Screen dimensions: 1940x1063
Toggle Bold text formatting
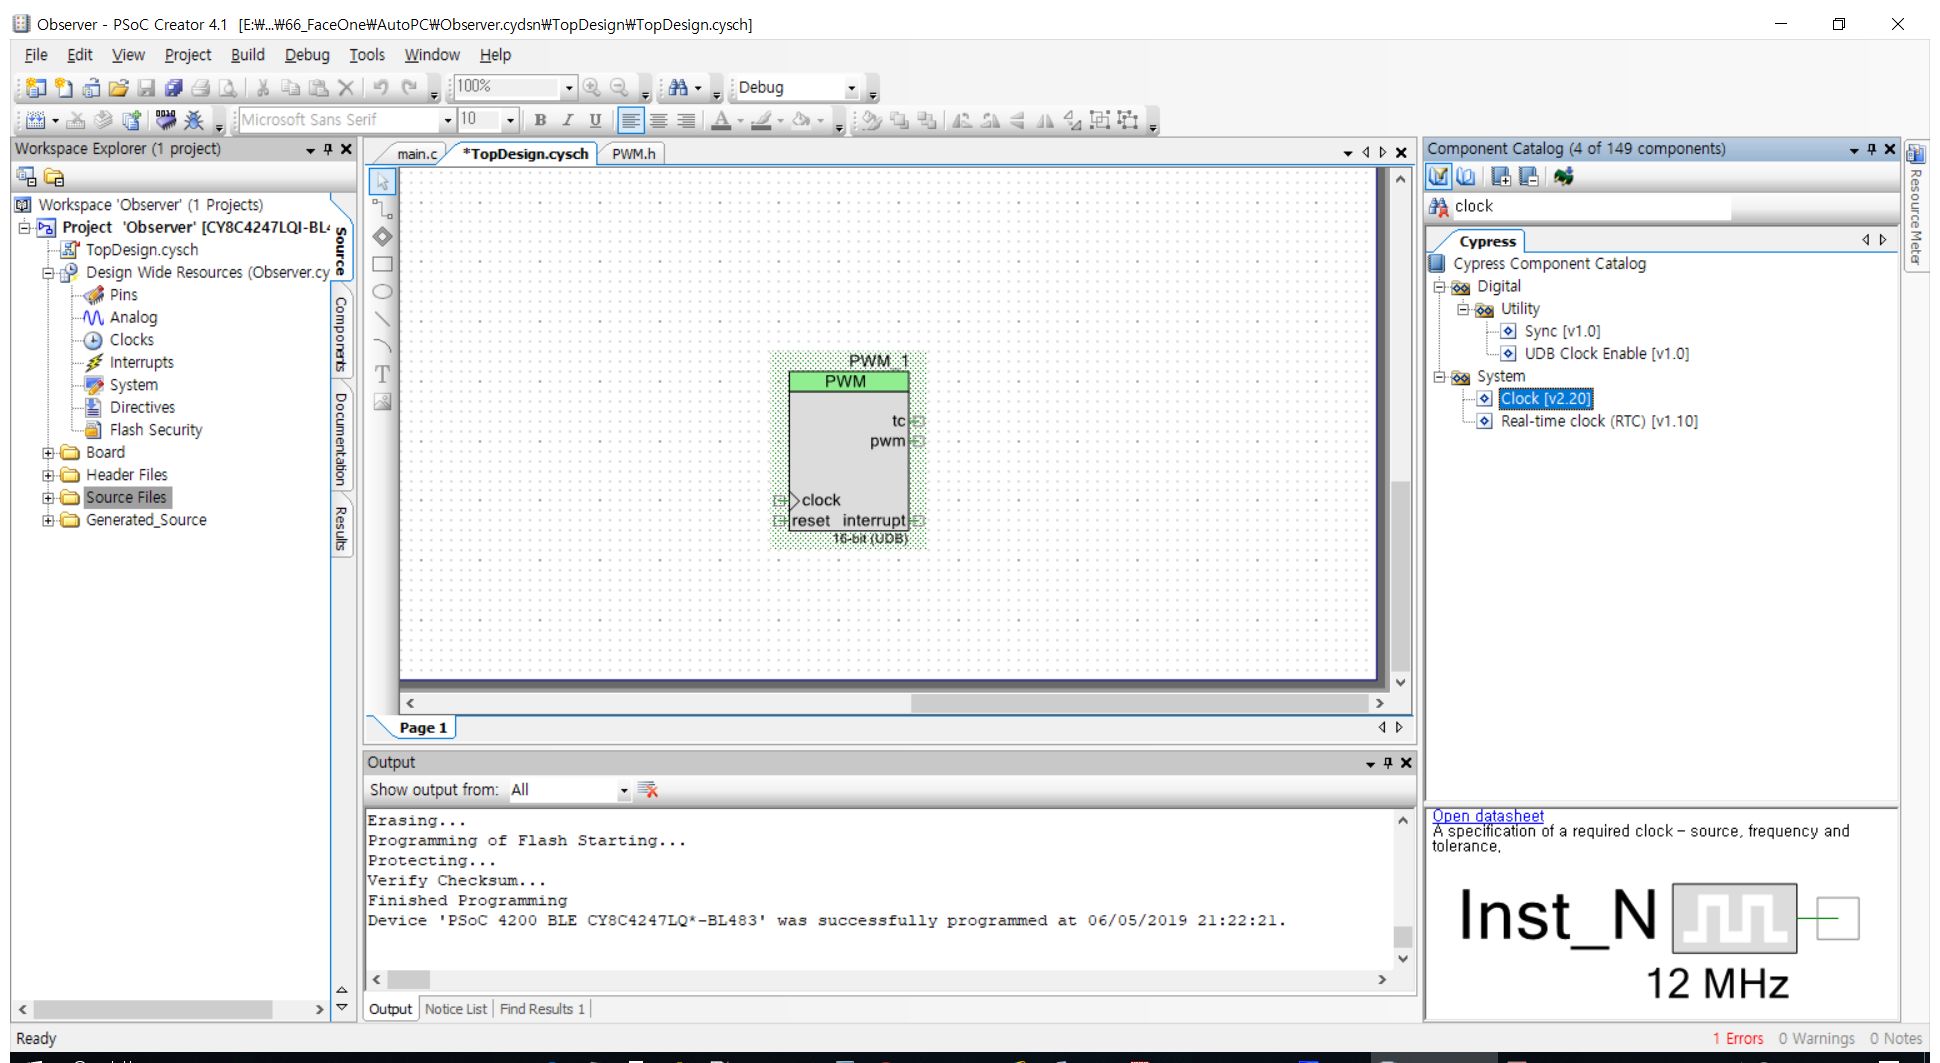pos(540,120)
